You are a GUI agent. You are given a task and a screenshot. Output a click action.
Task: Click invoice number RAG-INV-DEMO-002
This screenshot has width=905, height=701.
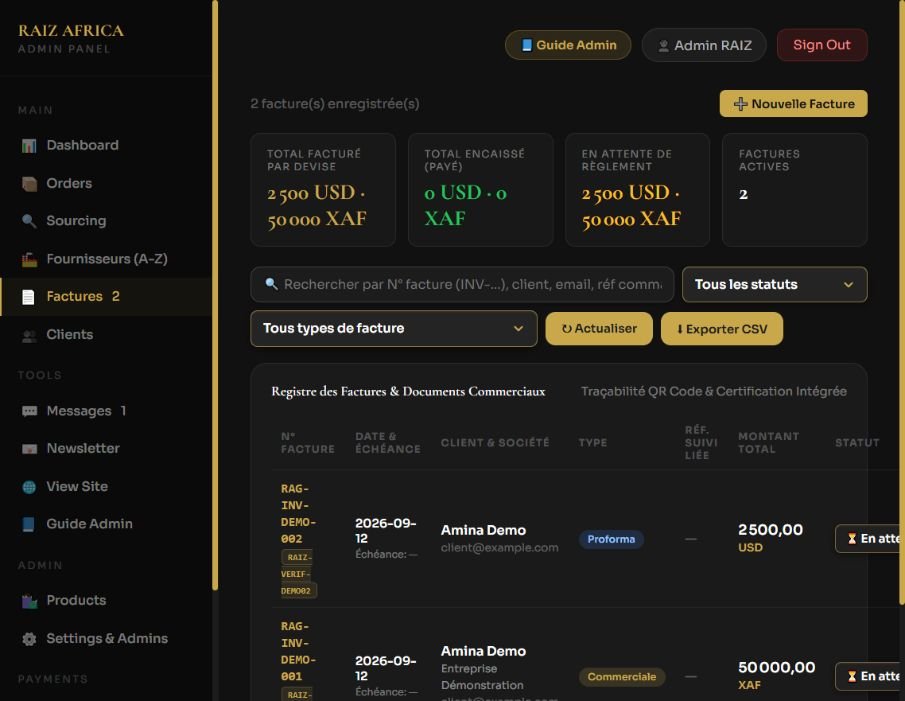click(x=298, y=513)
